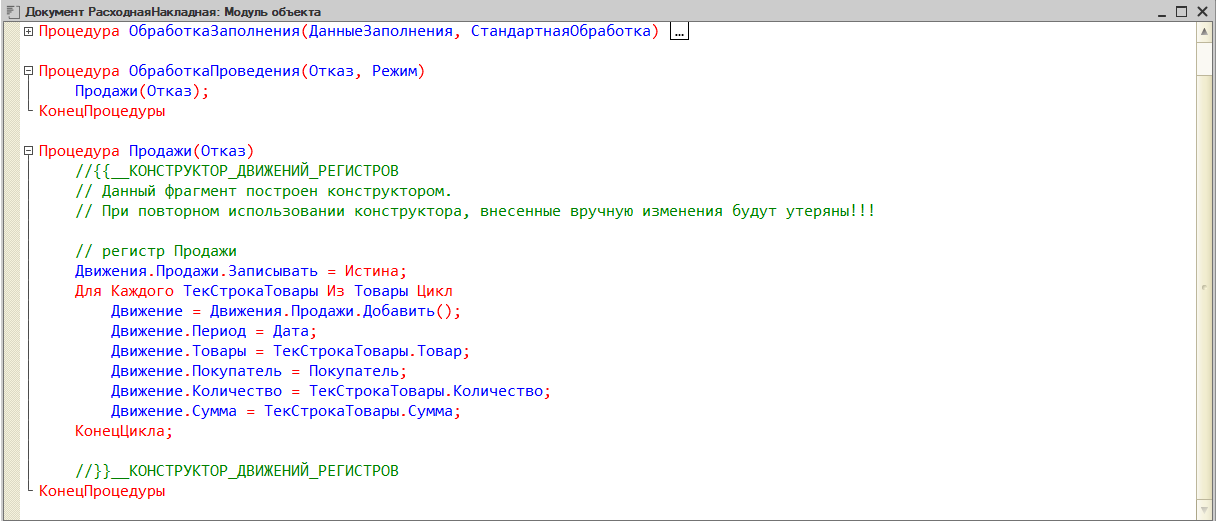Click the 'ОбработкаЗаполнения' procedure name
Screen dimensions: 1216x521
pyautogui.click(x=215, y=31)
